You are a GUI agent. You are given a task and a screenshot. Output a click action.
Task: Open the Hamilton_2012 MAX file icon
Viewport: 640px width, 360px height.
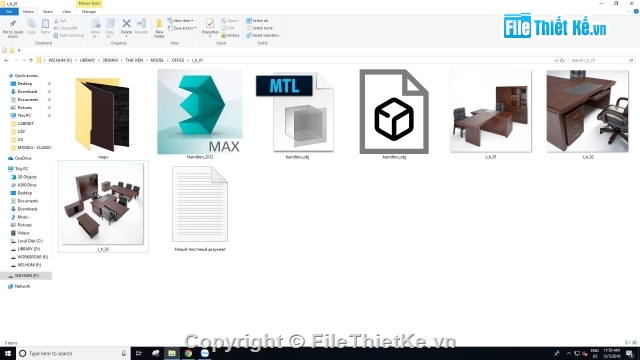pos(200,111)
